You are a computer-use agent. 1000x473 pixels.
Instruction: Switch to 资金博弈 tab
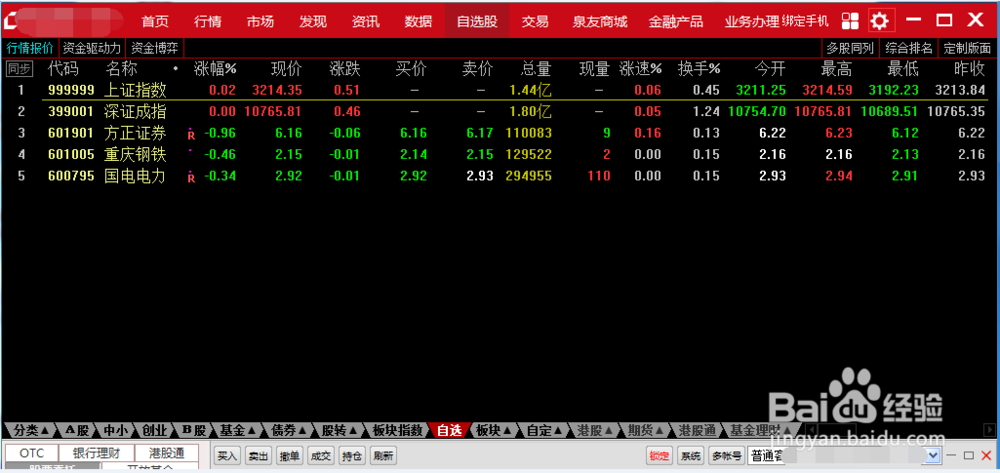[155, 48]
